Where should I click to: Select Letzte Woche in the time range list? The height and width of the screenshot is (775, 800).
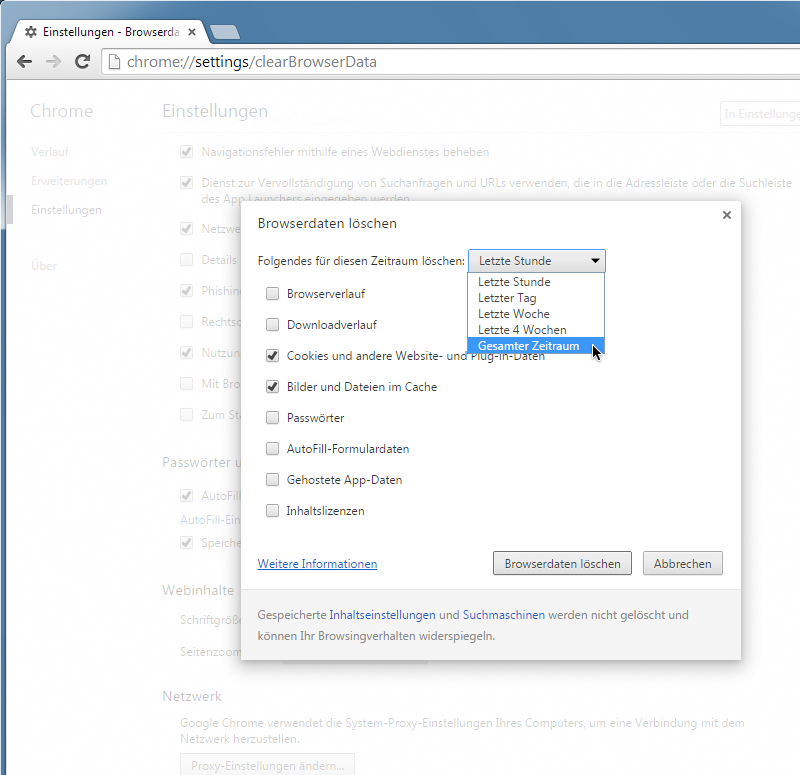[x=536, y=314]
